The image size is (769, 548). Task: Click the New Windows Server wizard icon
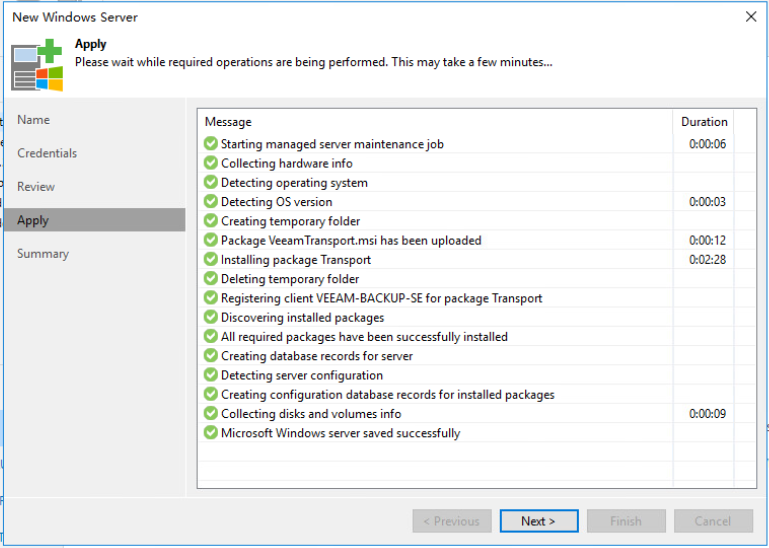(x=37, y=65)
